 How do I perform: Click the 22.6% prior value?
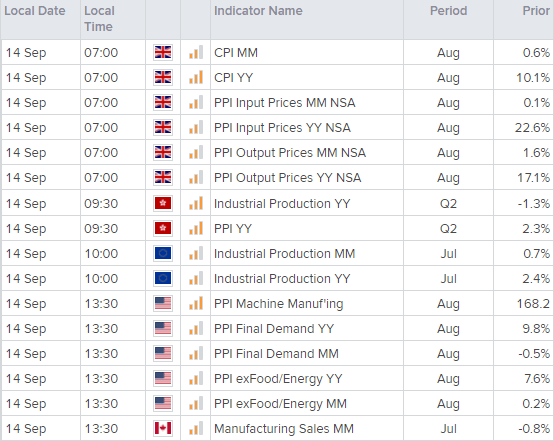pyautogui.click(x=532, y=128)
